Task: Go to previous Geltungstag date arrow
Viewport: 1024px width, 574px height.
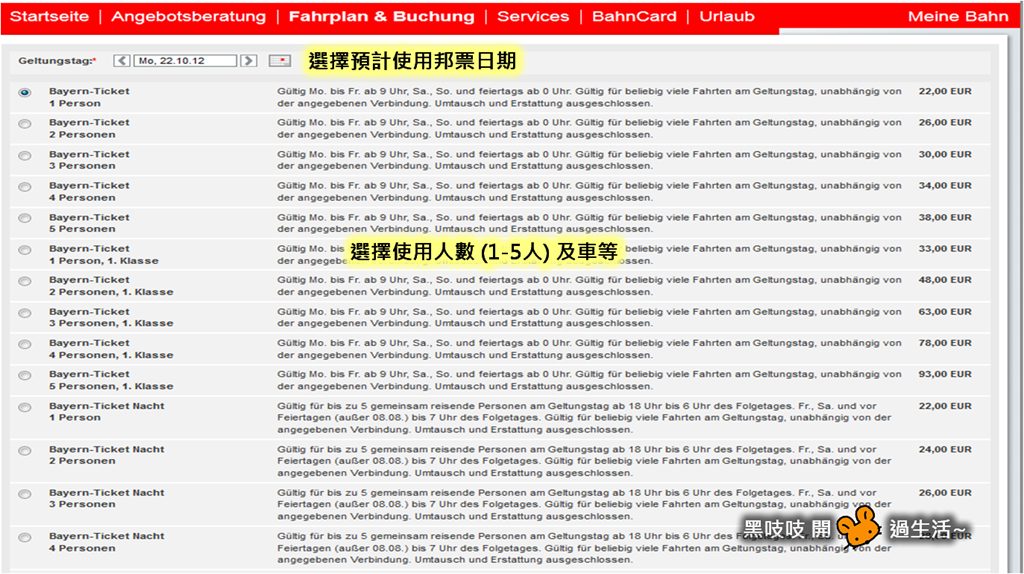Action: [121, 61]
